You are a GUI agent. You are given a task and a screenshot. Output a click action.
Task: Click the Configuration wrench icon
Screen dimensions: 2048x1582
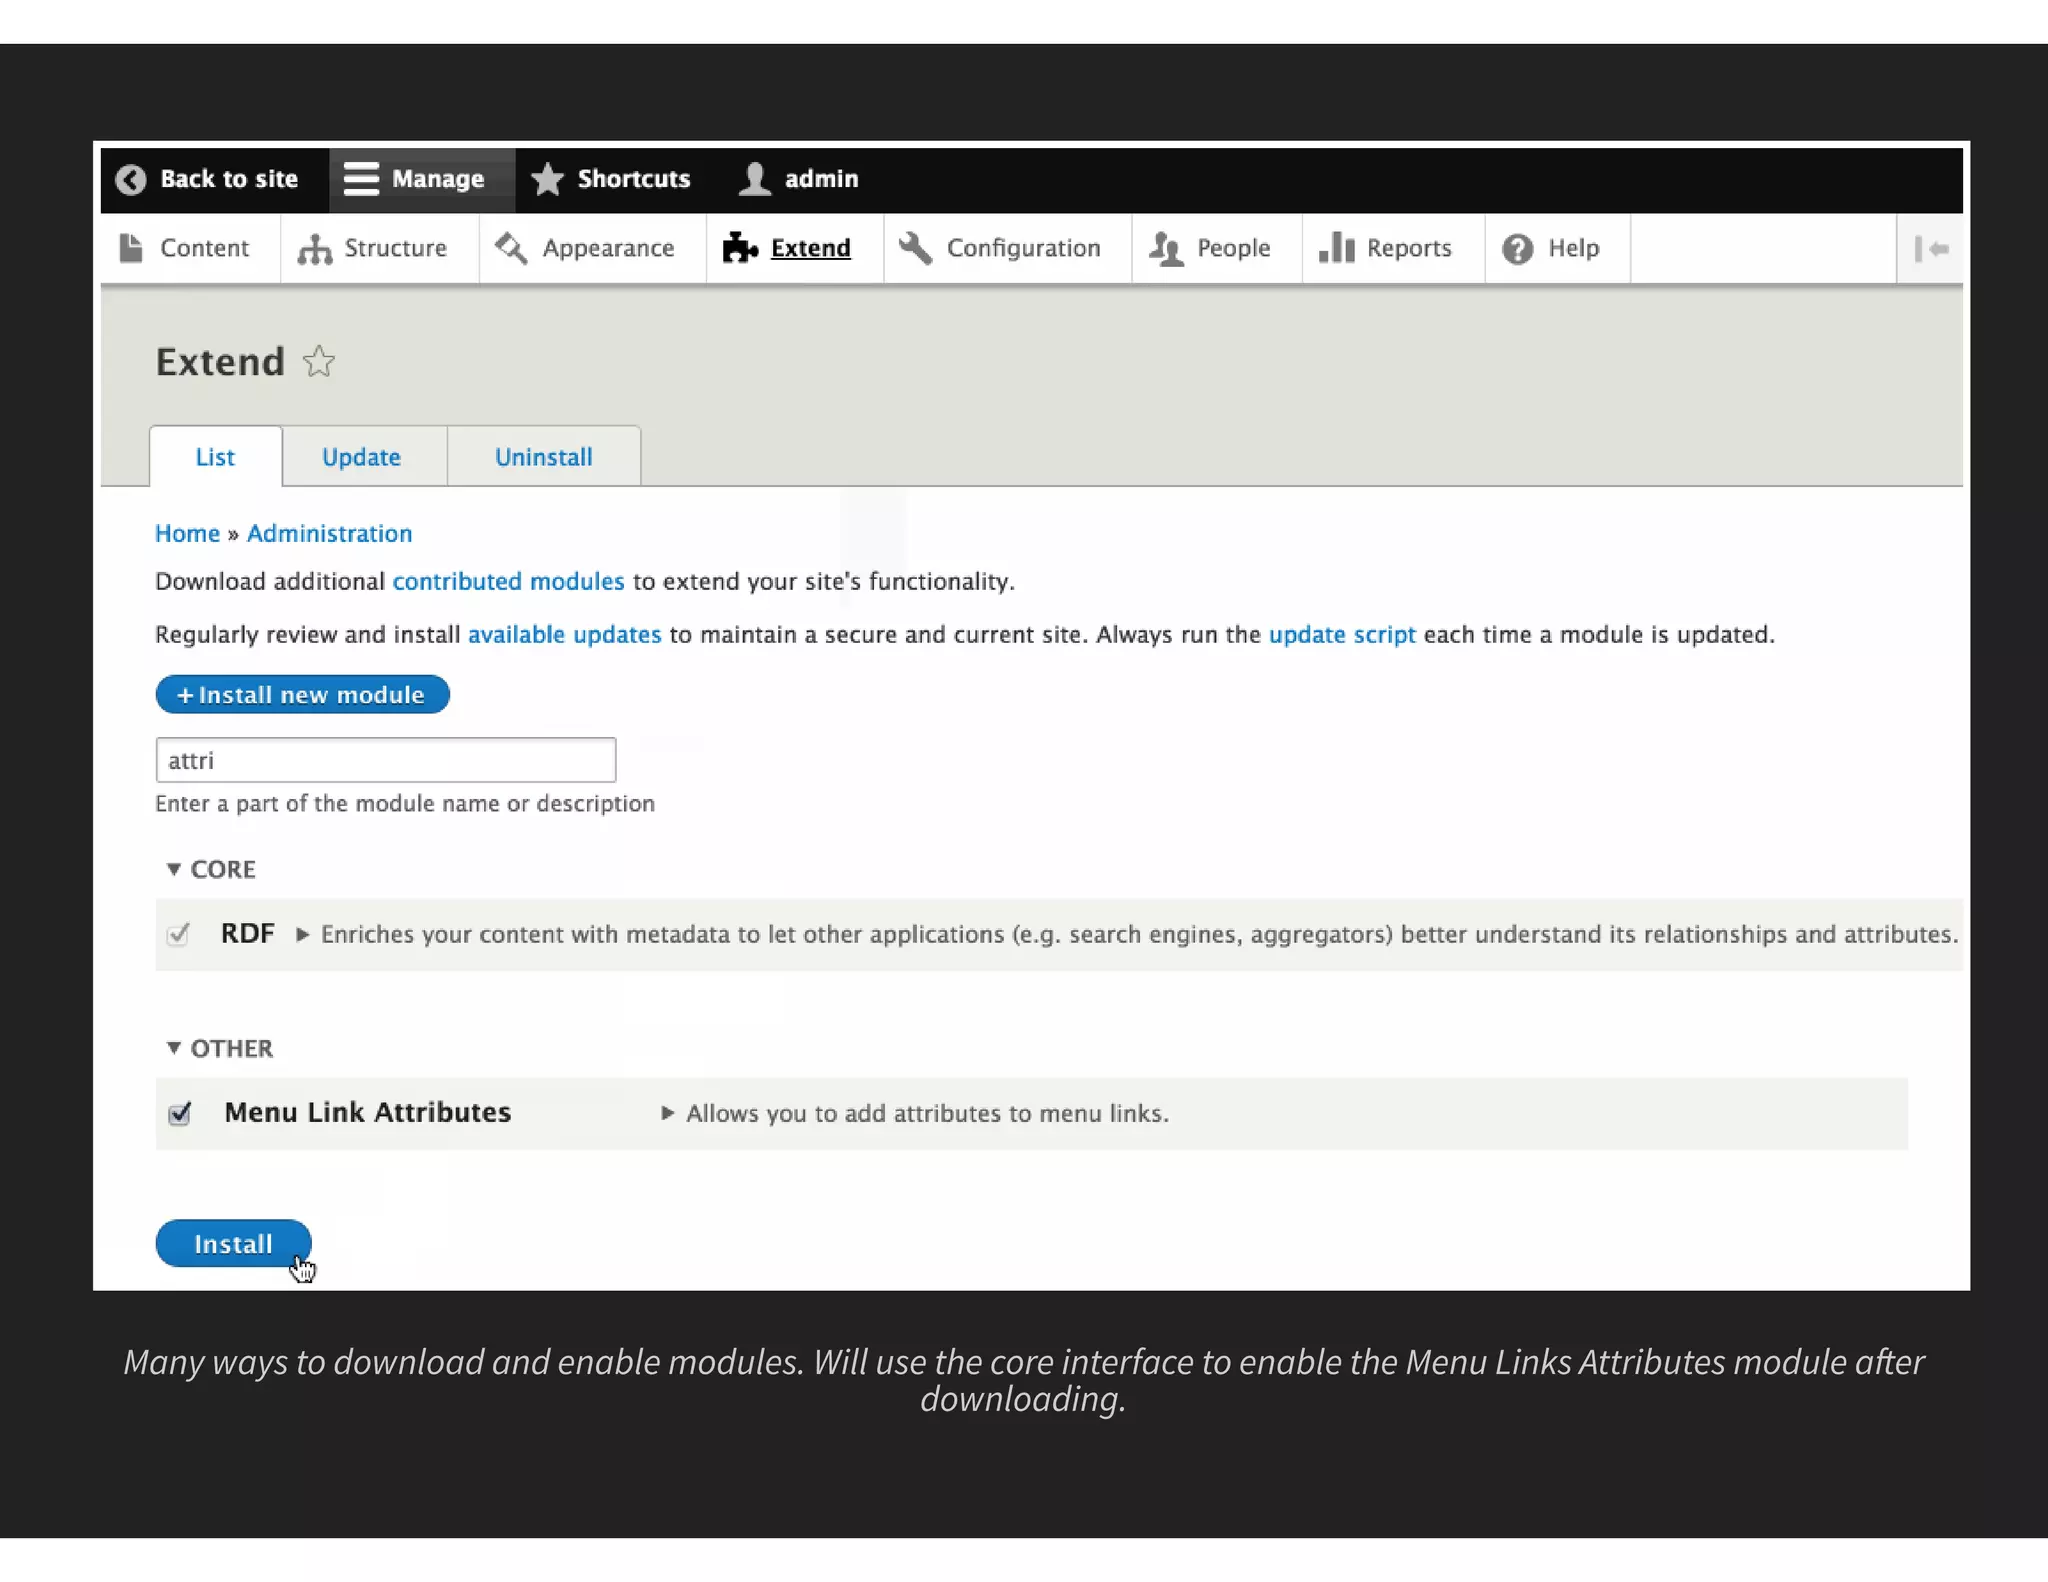pyautogui.click(x=915, y=248)
